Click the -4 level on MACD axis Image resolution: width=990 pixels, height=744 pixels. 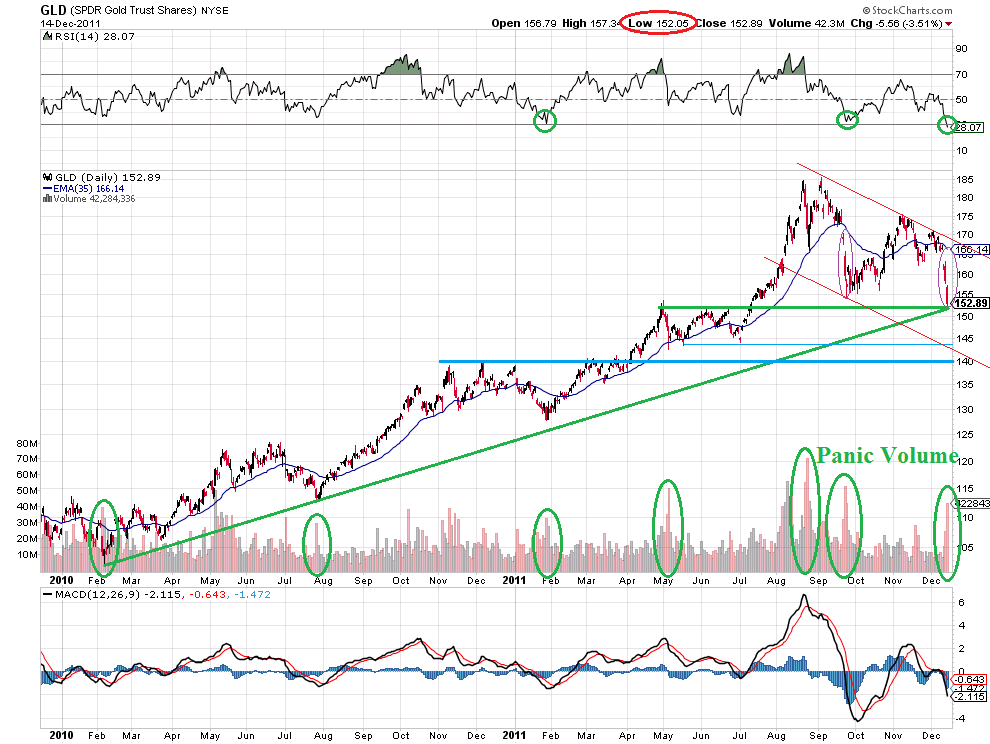pos(960,719)
